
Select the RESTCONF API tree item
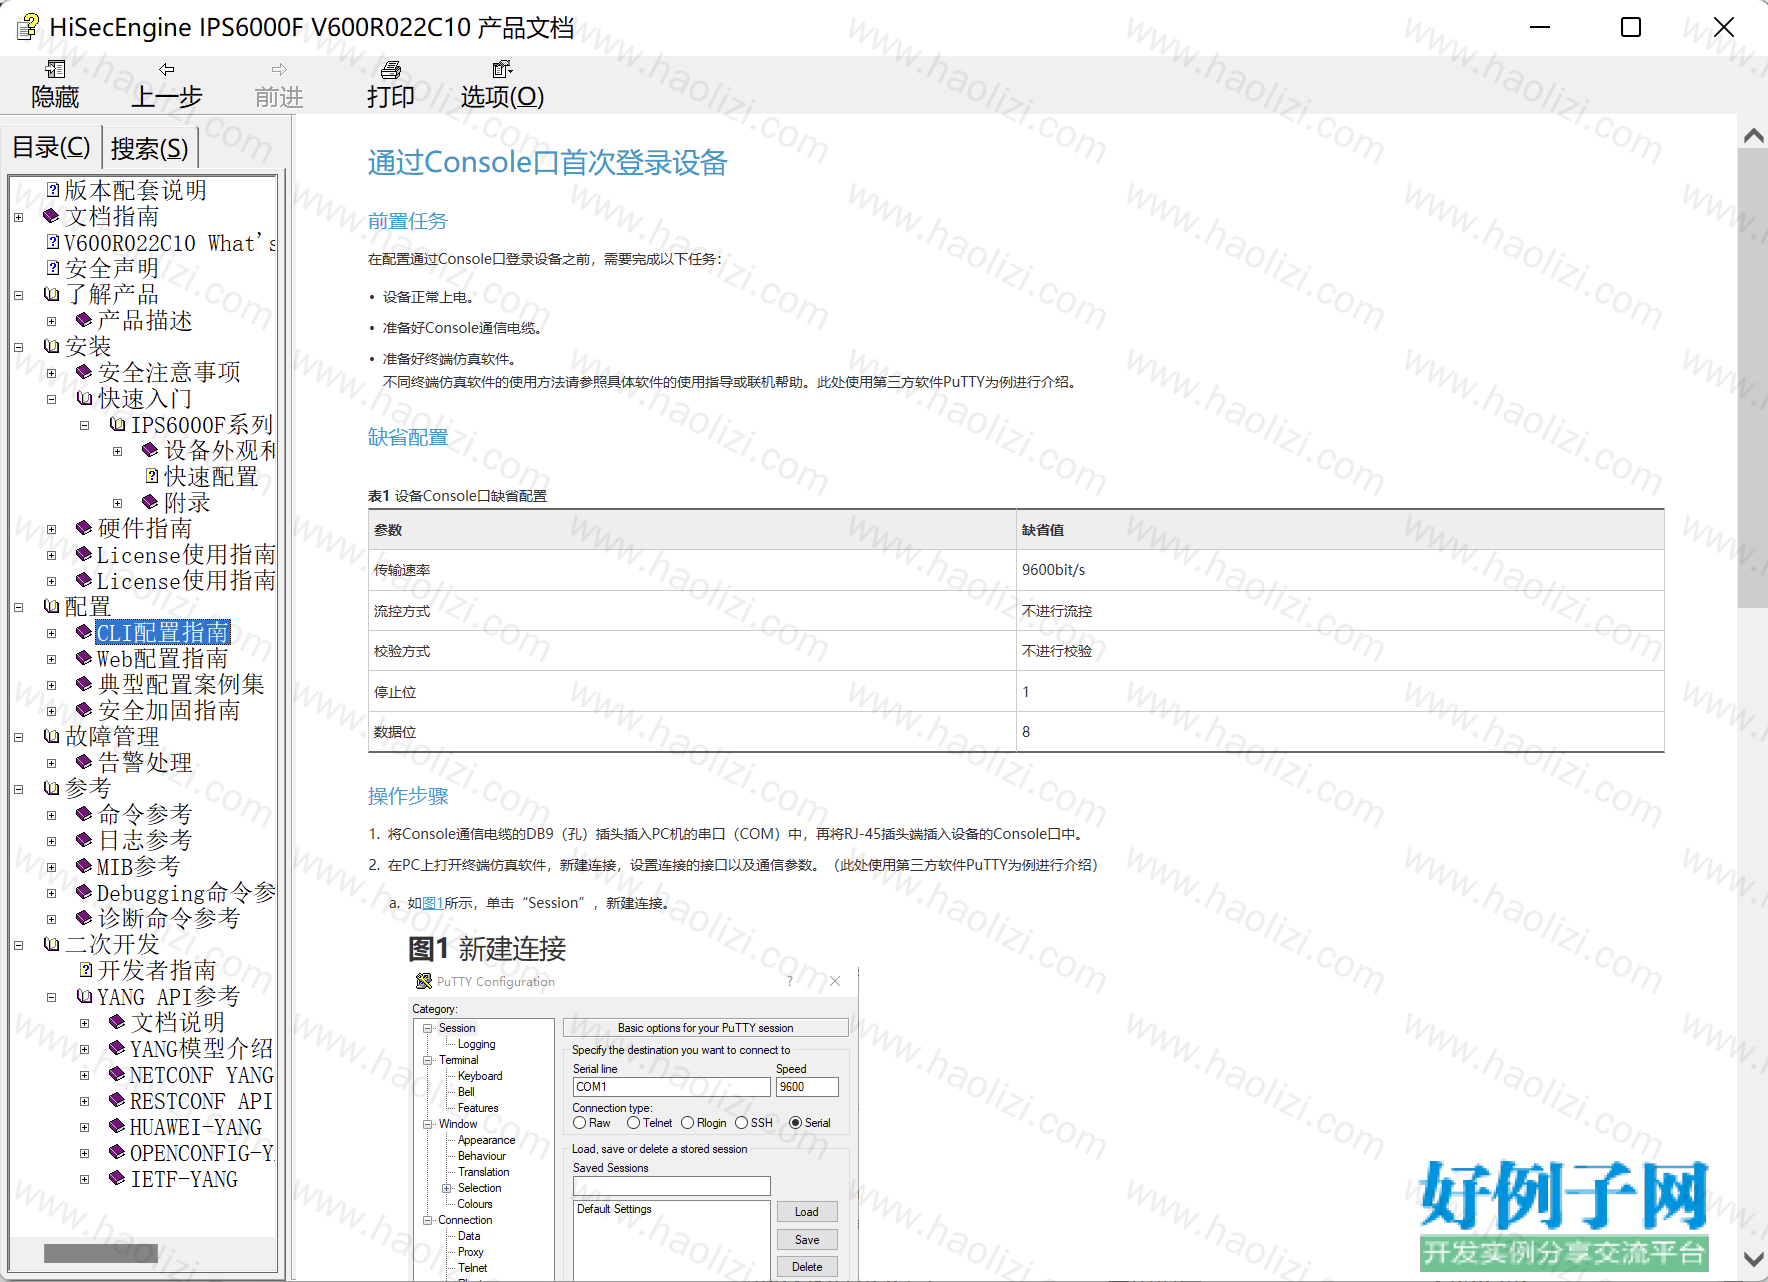(x=201, y=1100)
